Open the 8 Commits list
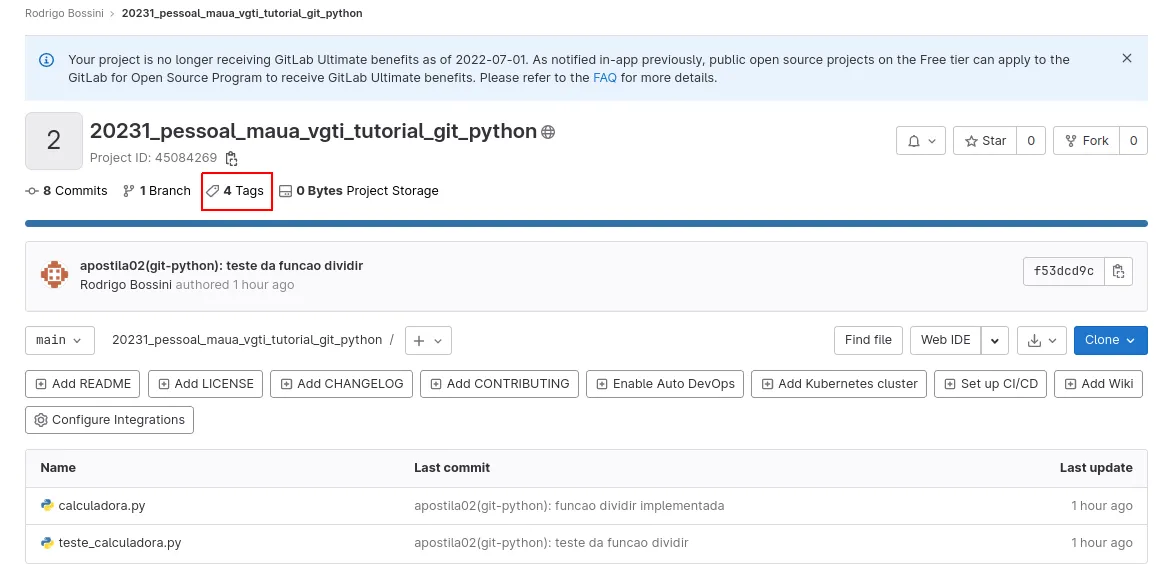Screen dimensions: 1160x584 tap(67, 191)
